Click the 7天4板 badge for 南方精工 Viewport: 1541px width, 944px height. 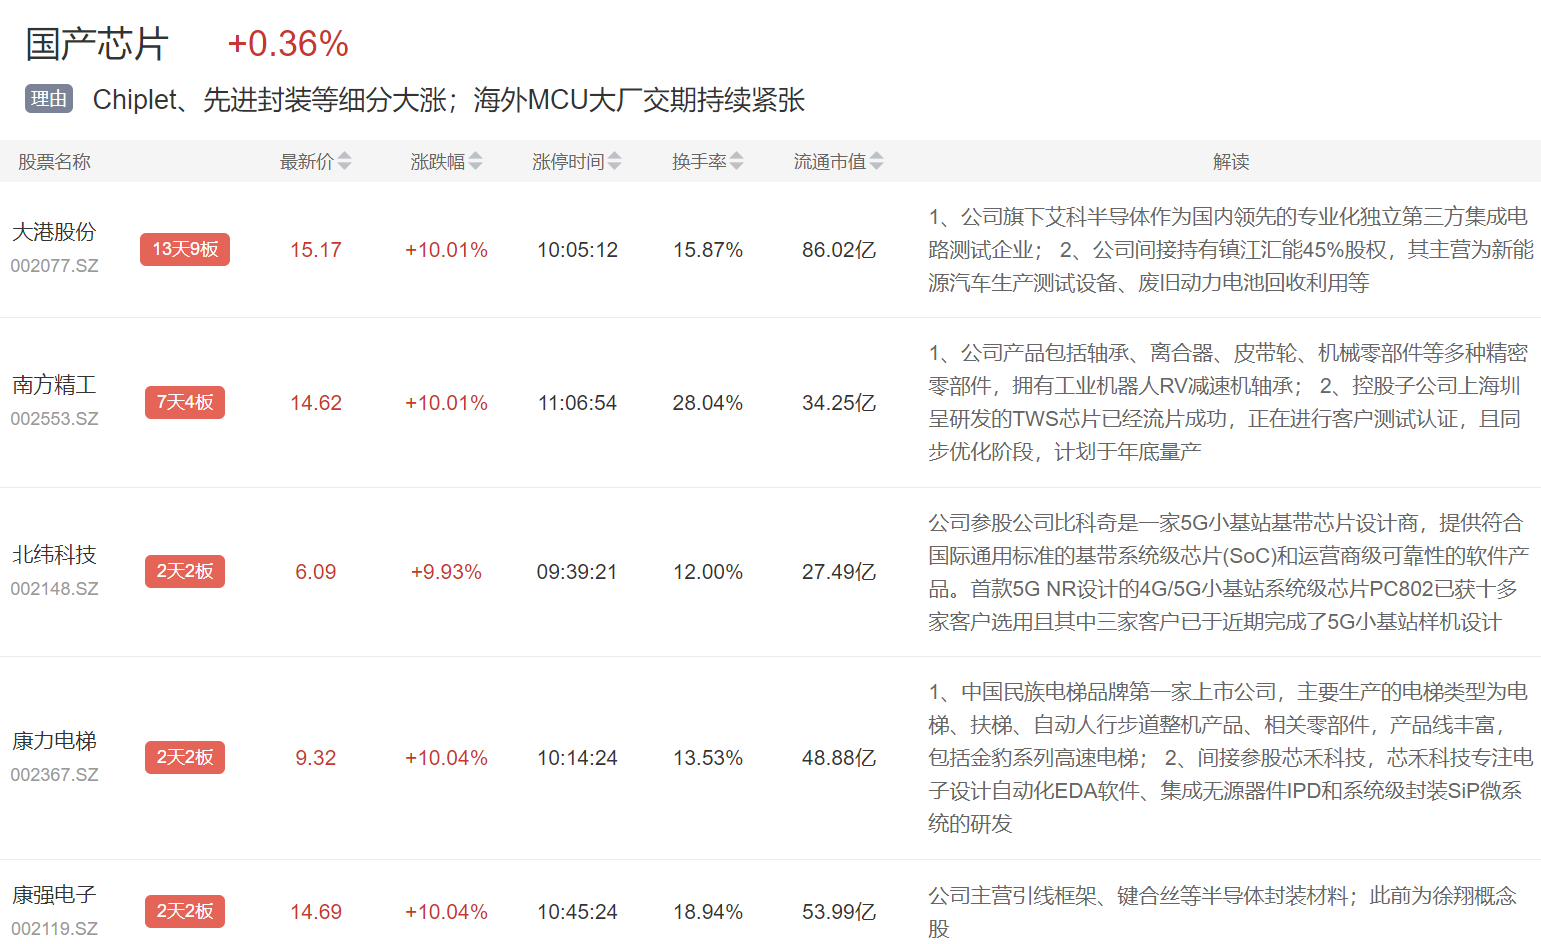coord(185,402)
